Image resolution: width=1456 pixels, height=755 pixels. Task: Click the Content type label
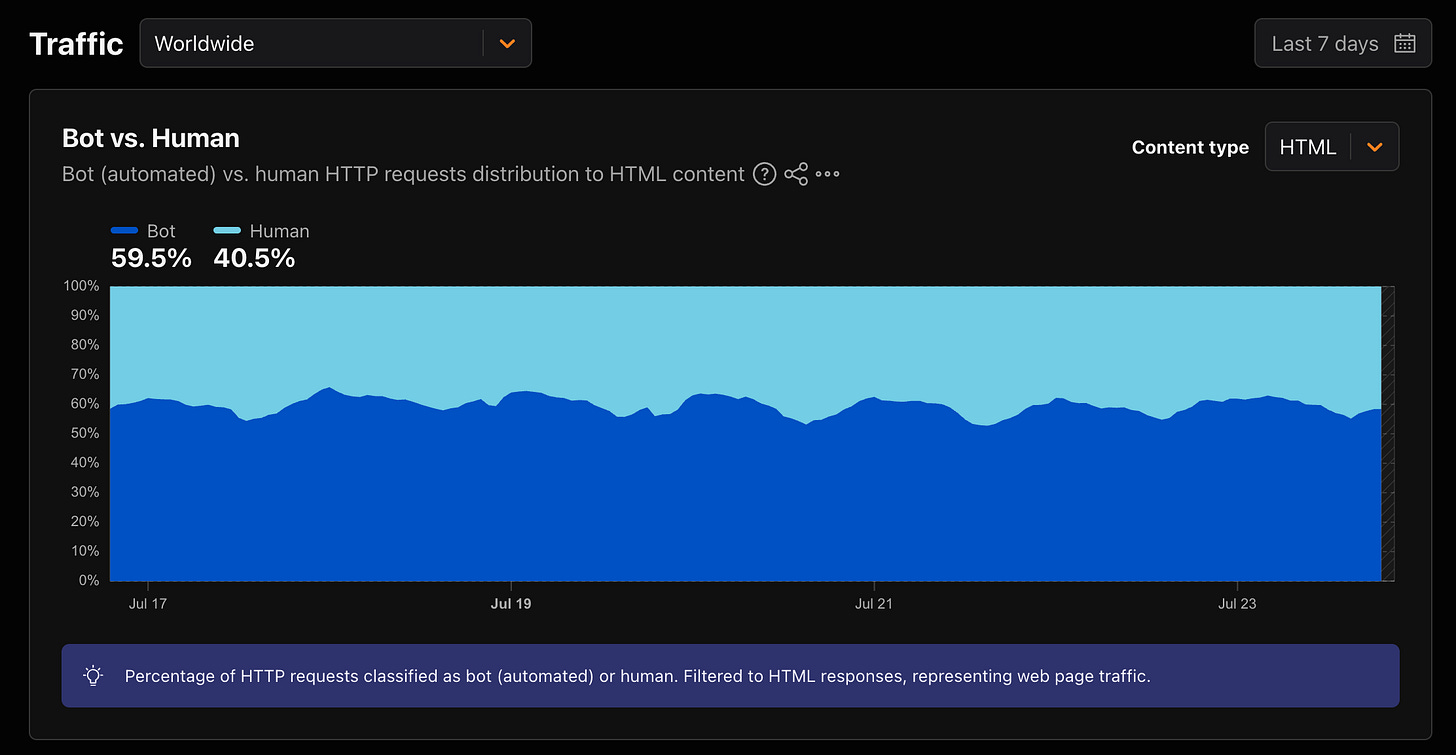(1190, 147)
